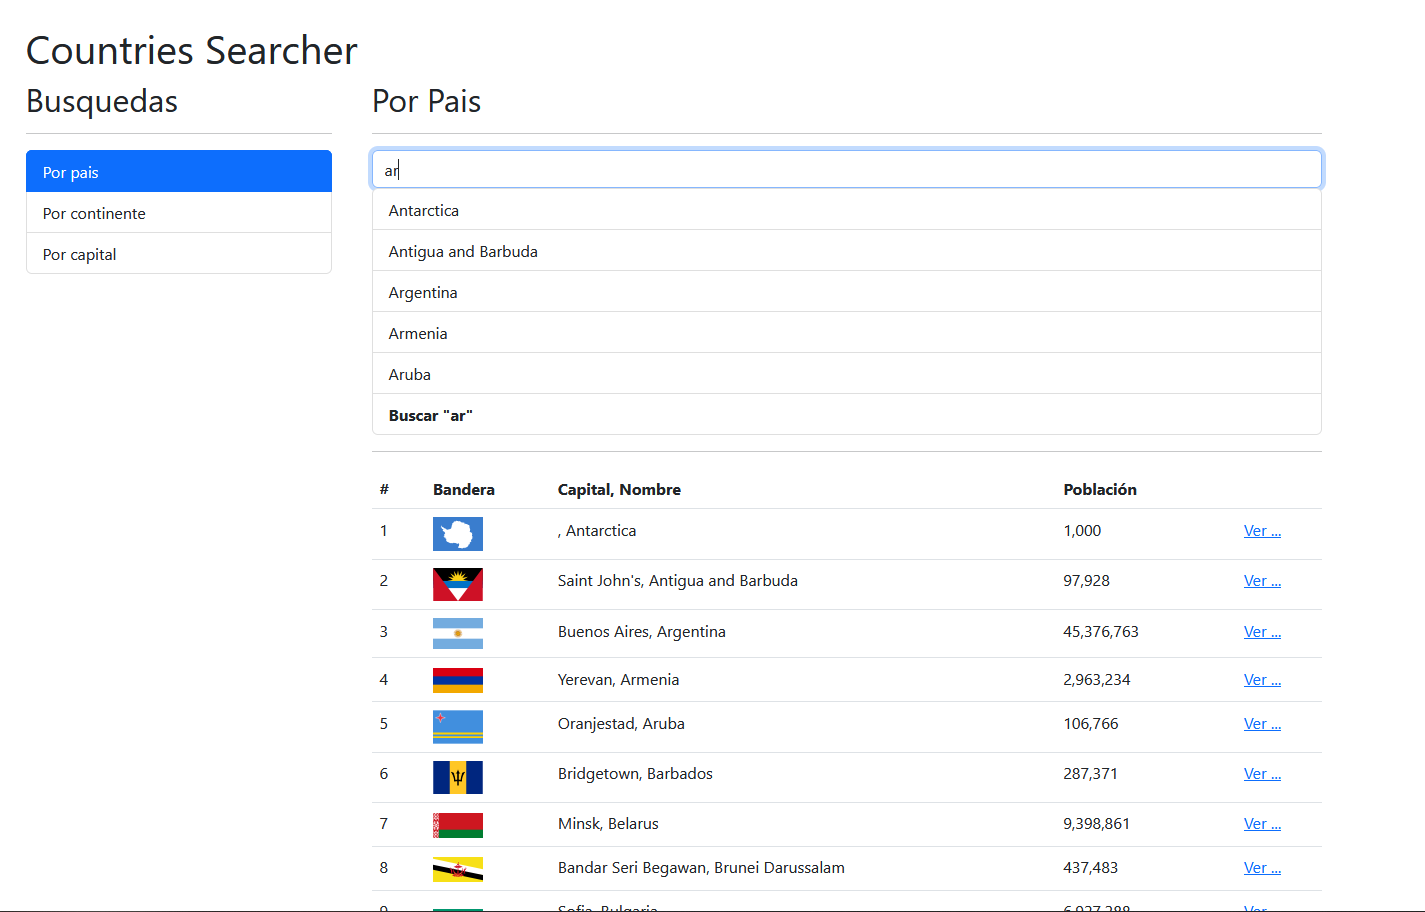The height and width of the screenshot is (912, 1425).
Task: Click the Oranjestad, Aruba cell
Action: click(621, 724)
